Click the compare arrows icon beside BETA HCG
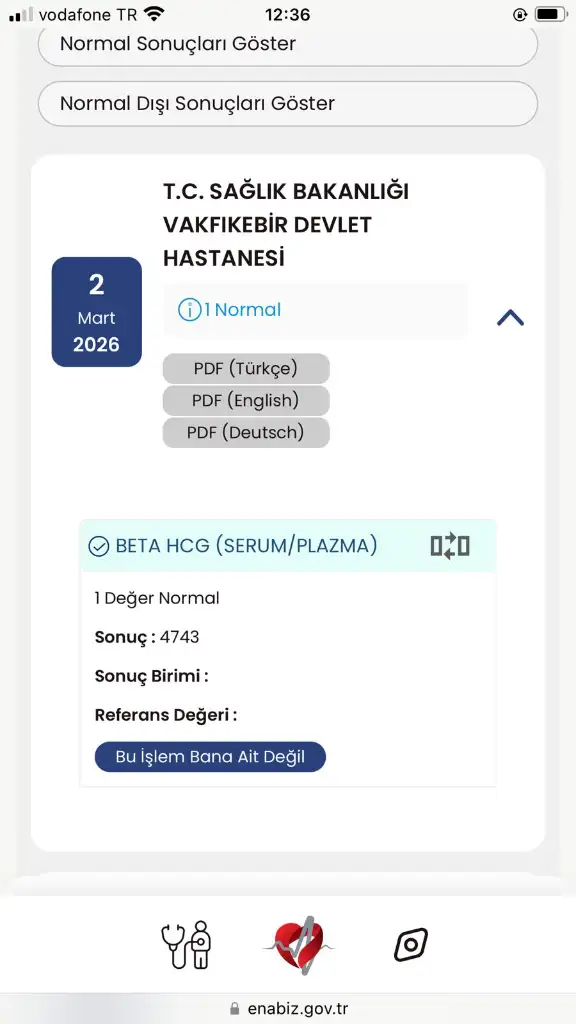The width and height of the screenshot is (576, 1024). coord(450,546)
